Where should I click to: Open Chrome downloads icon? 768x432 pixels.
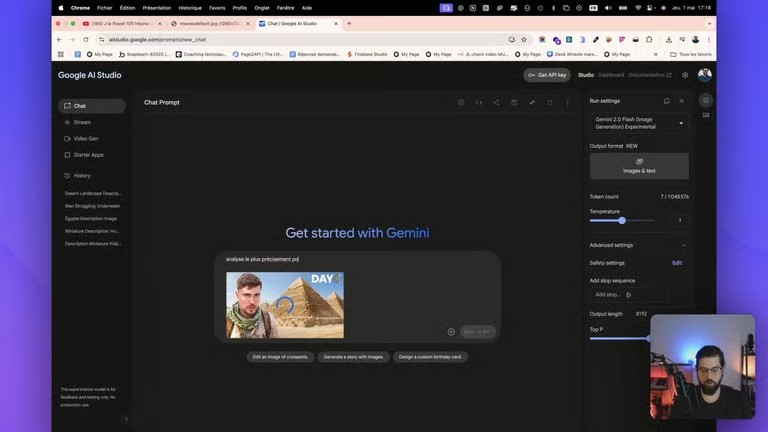(669, 40)
